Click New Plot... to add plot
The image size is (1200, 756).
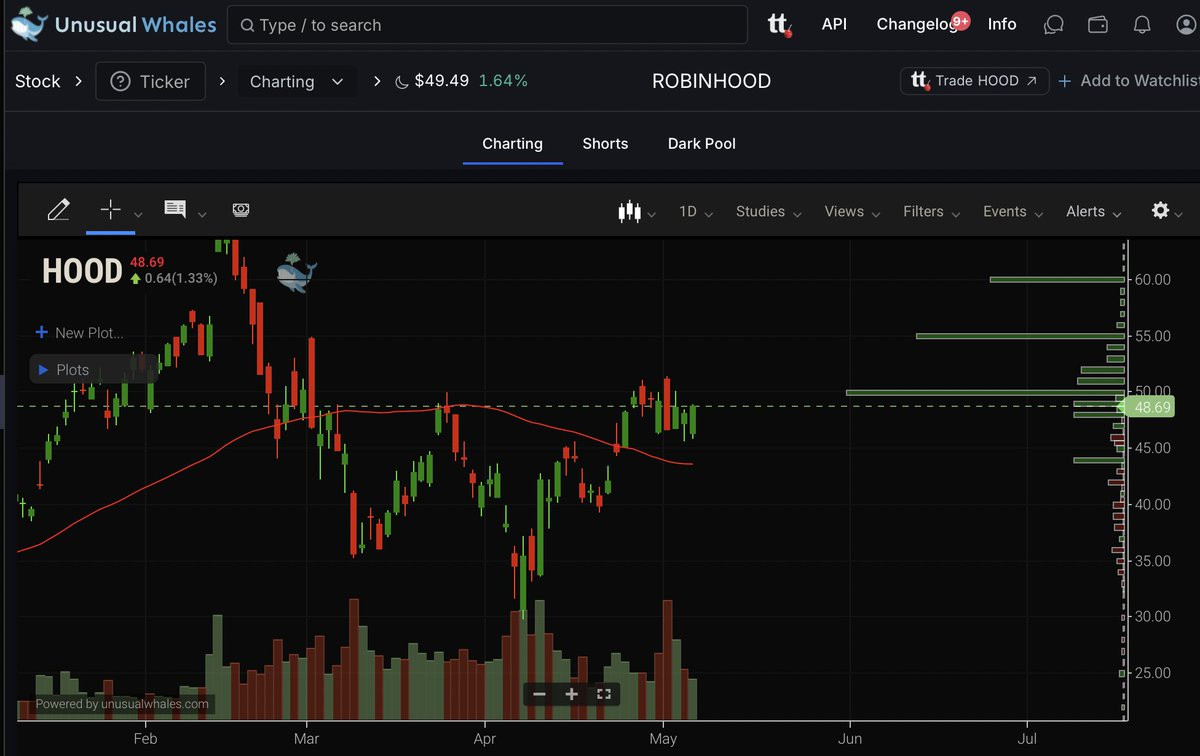[x=80, y=333]
